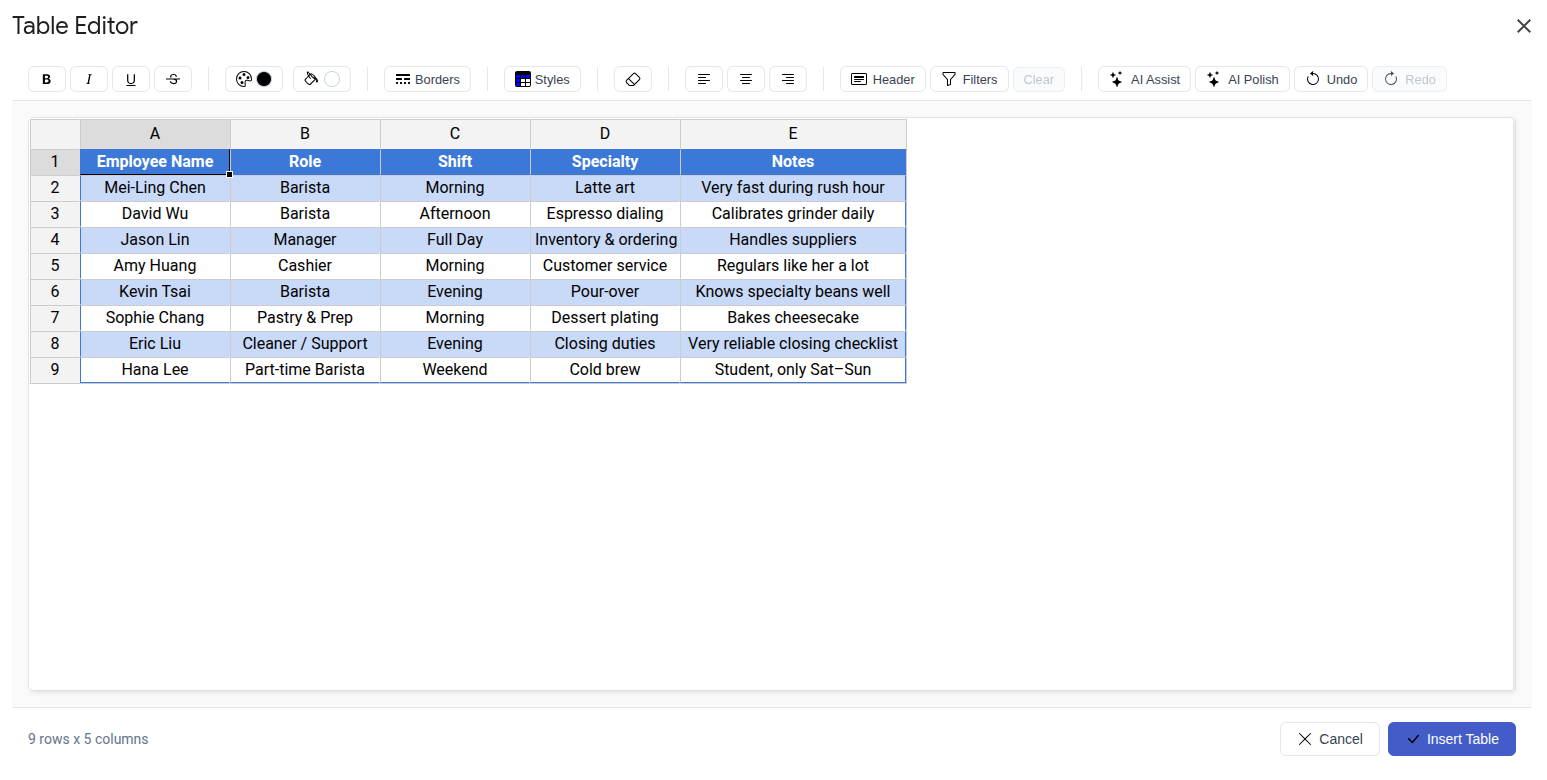Insert the table into the document
Viewport: 1547px width, 780px height.
pyautogui.click(x=1451, y=739)
